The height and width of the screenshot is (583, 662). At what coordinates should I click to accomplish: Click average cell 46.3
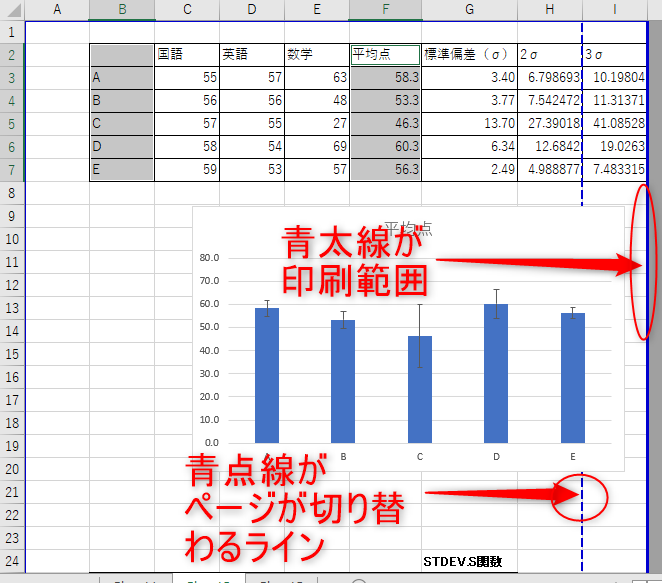point(385,124)
